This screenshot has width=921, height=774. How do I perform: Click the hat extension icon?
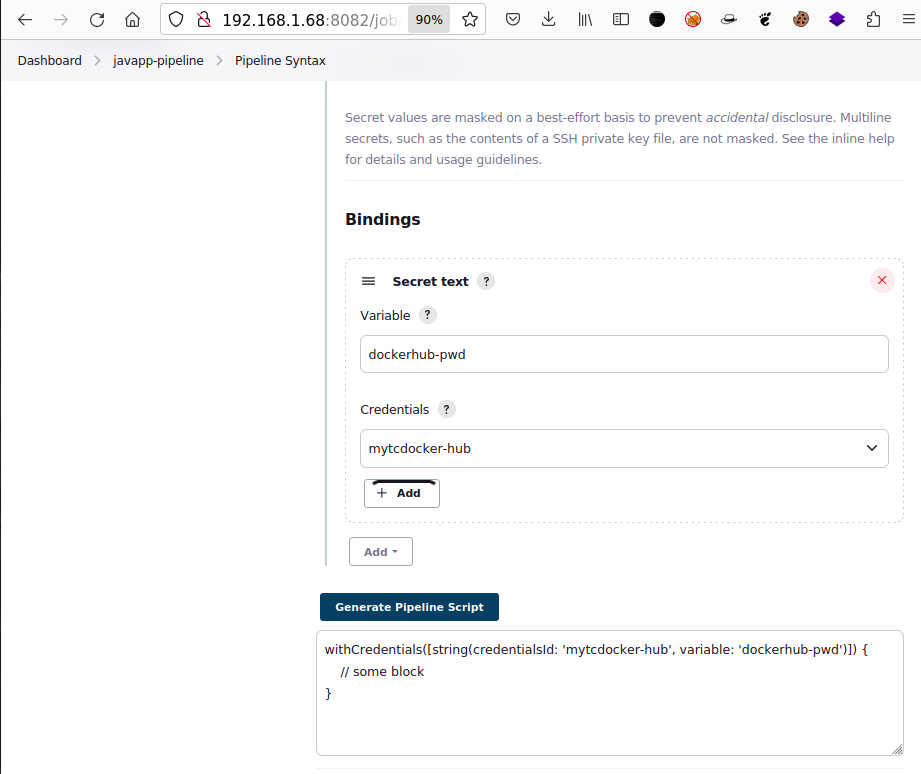tap(729, 20)
